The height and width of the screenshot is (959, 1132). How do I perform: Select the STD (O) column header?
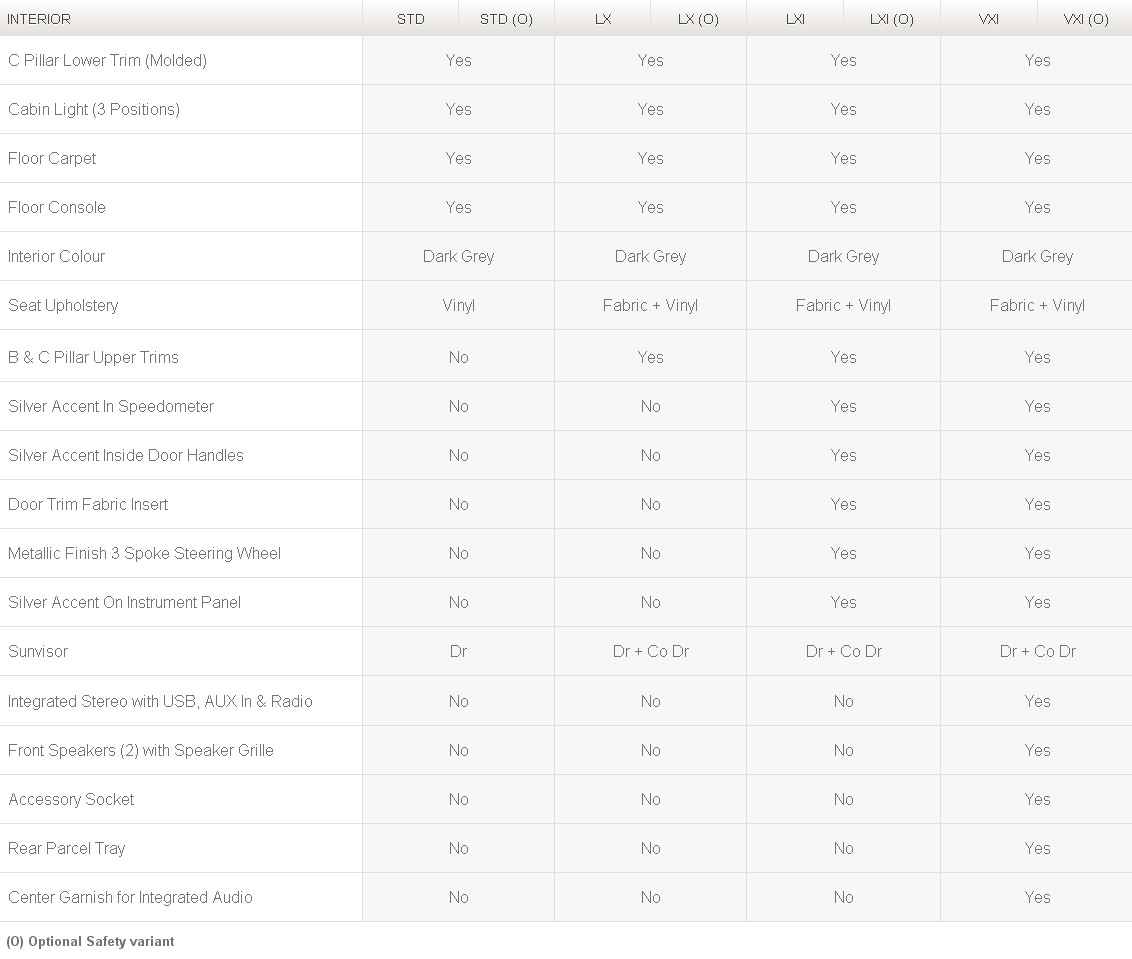tap(506, 19)
